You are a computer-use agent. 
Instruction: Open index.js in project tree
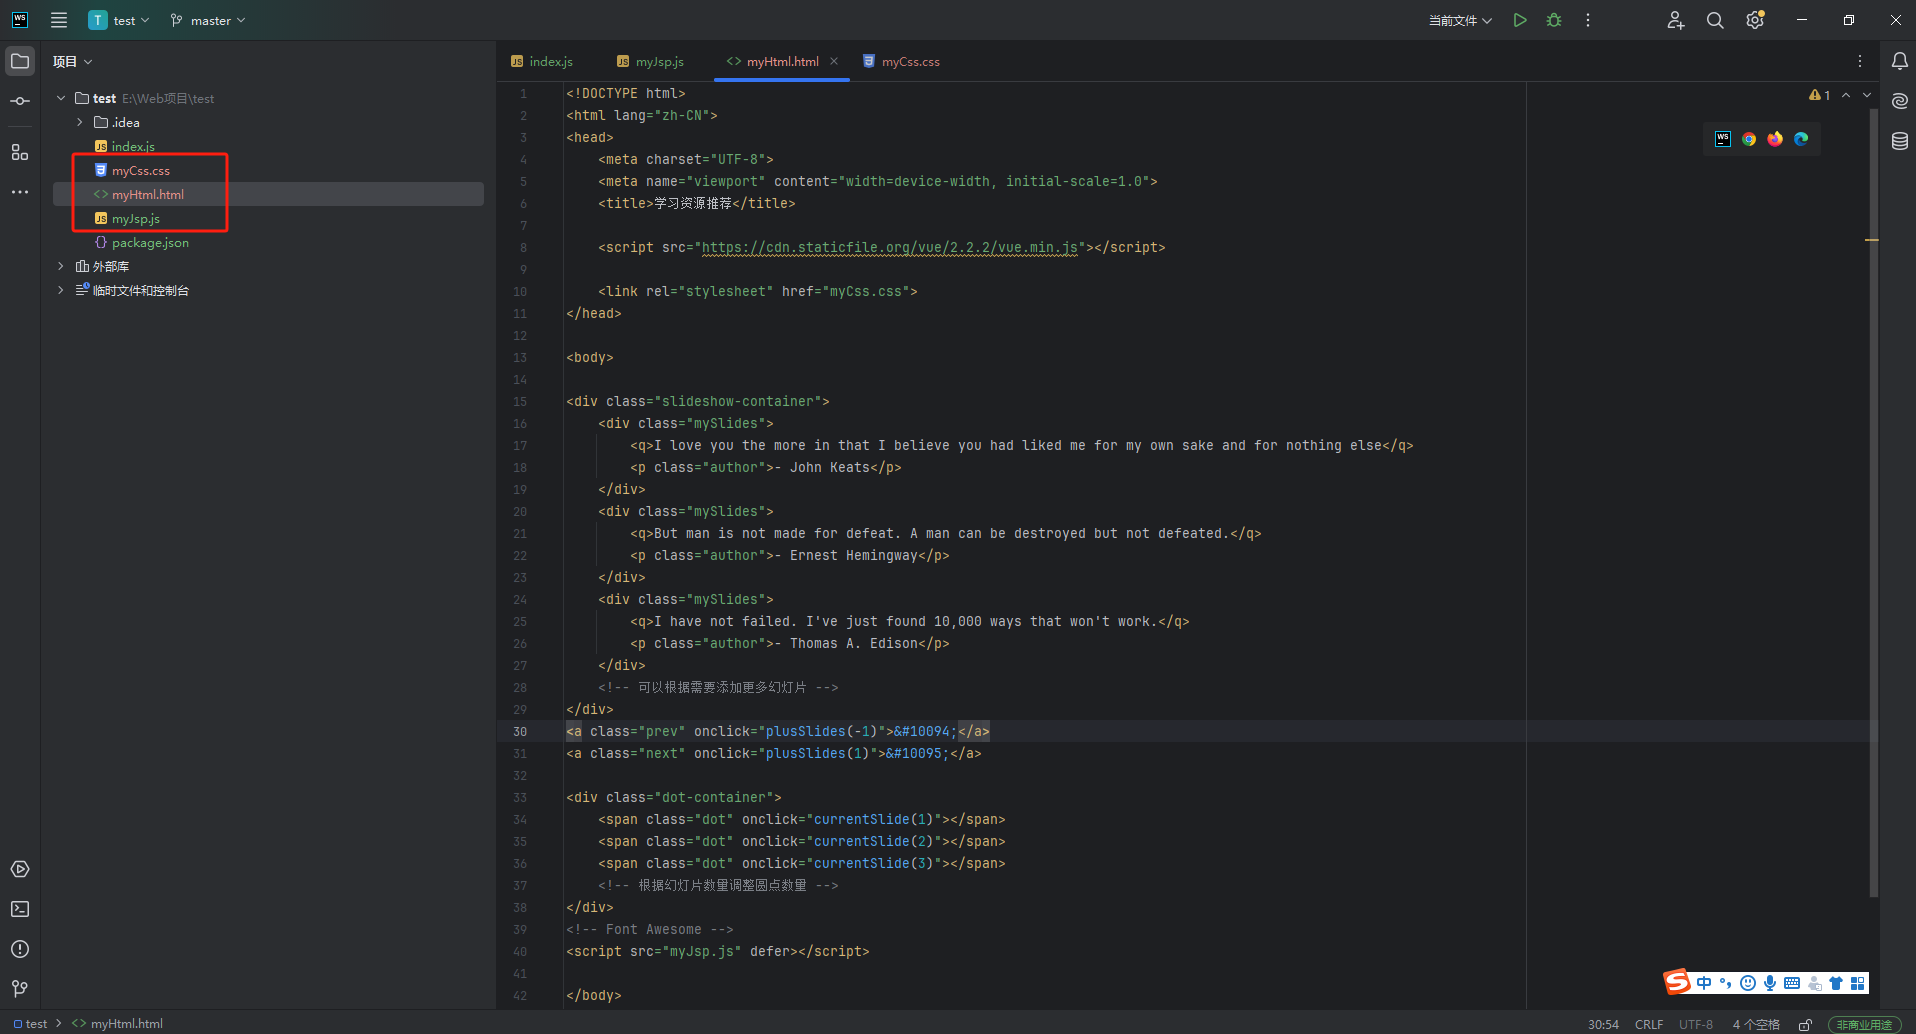click(133, 146)
